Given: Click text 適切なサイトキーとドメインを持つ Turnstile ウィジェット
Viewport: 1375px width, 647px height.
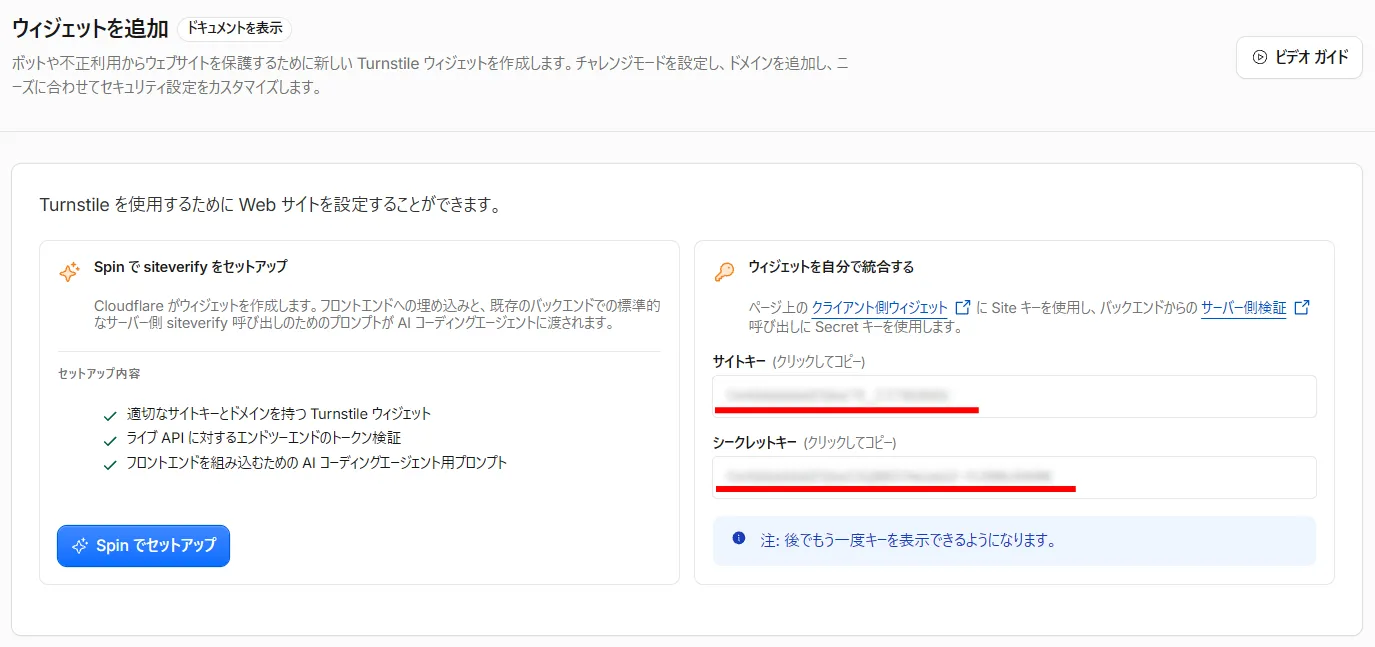Looking at the screenshot, I should pyautogui.click(x=279, y=413).
